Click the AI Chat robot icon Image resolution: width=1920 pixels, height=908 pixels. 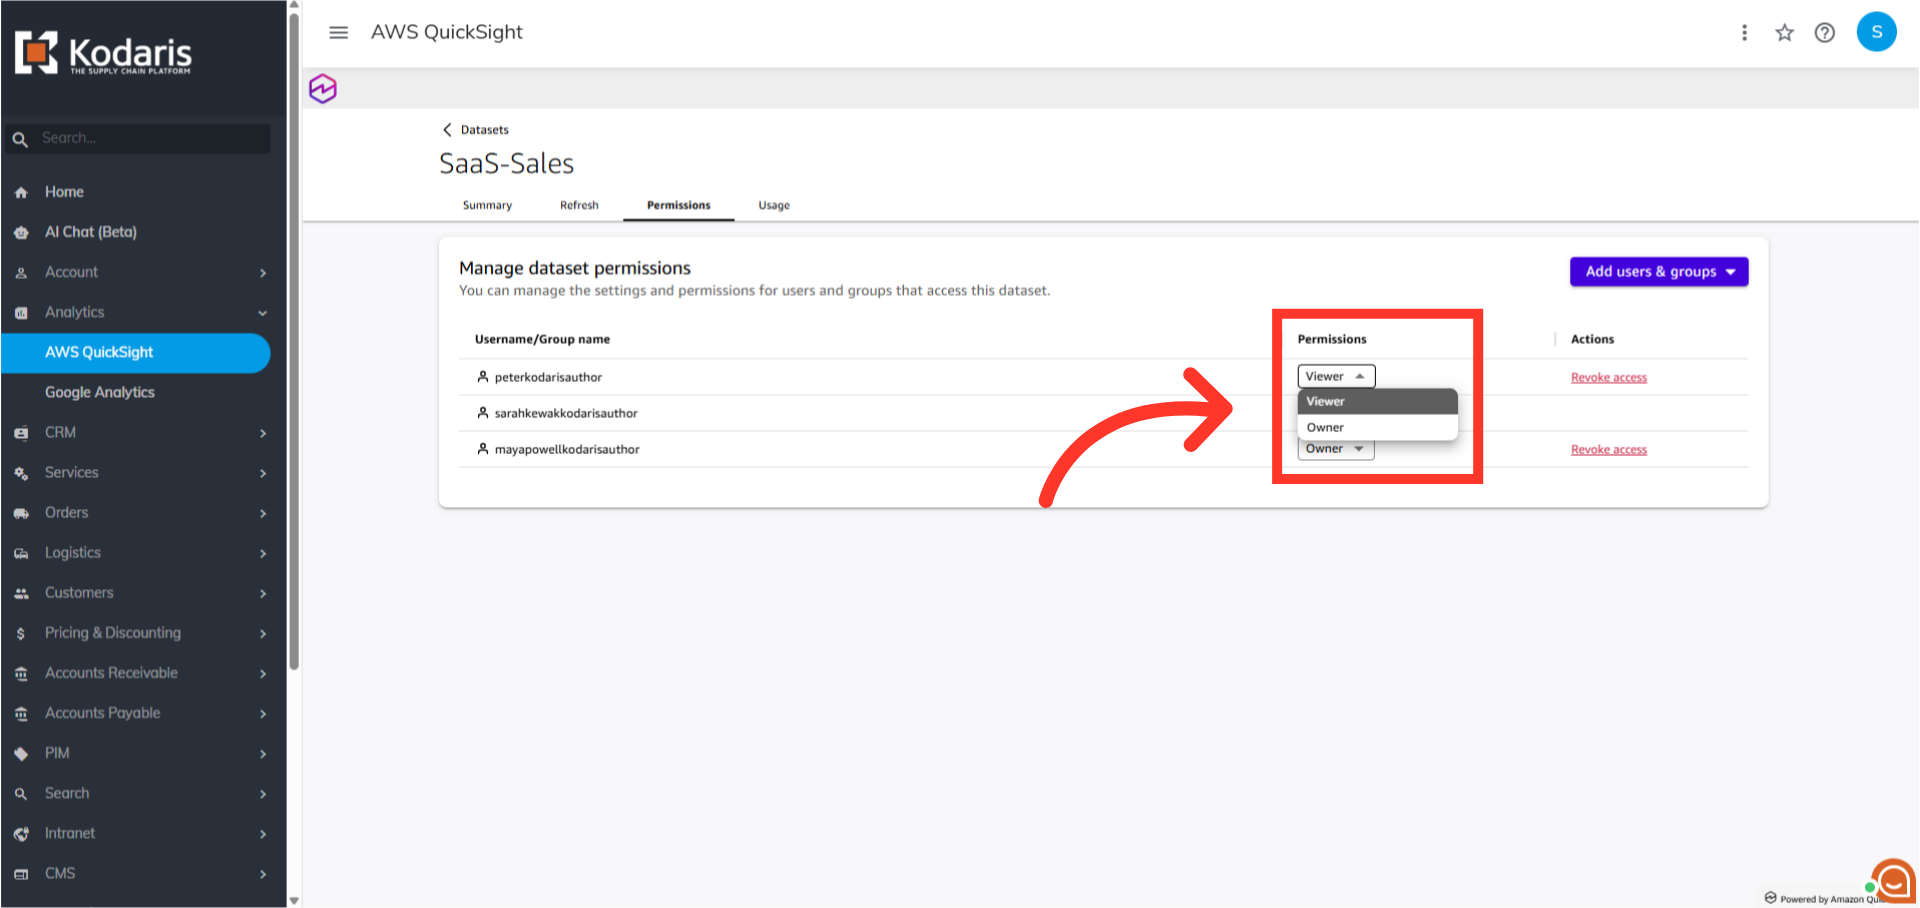(x=21, y=232)
